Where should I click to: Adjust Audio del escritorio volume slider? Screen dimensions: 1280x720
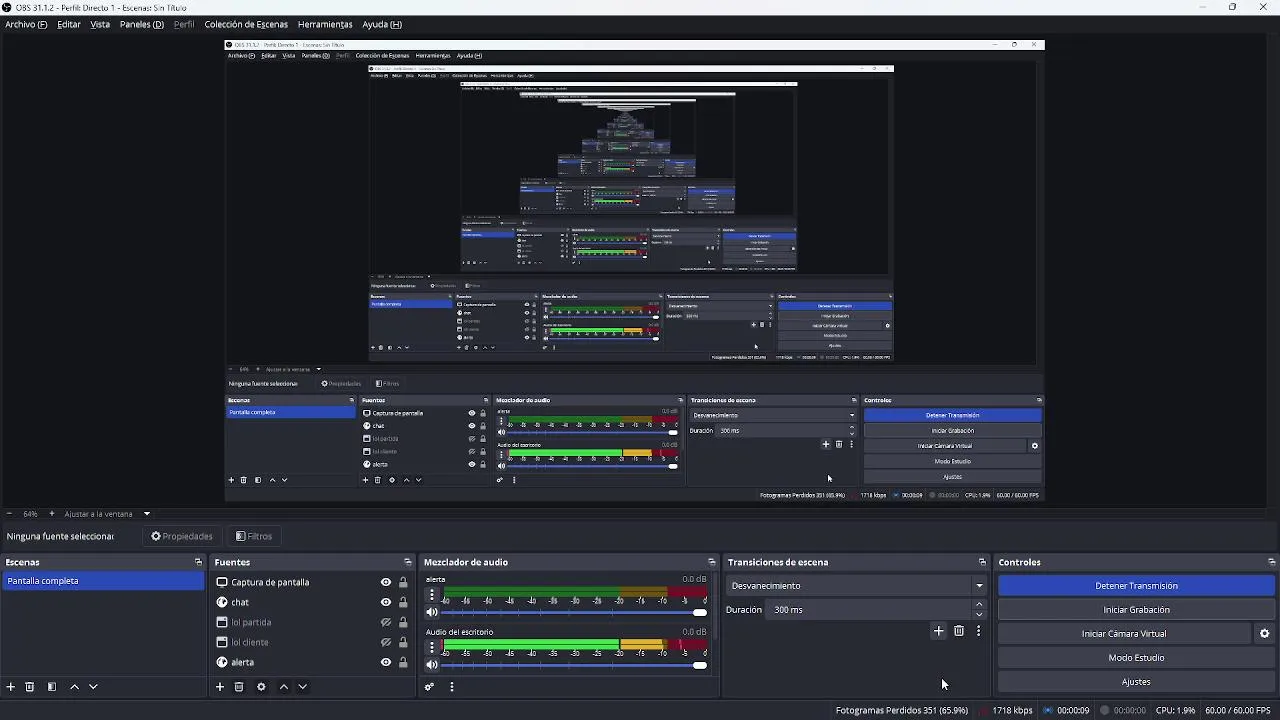pos(574,665)
